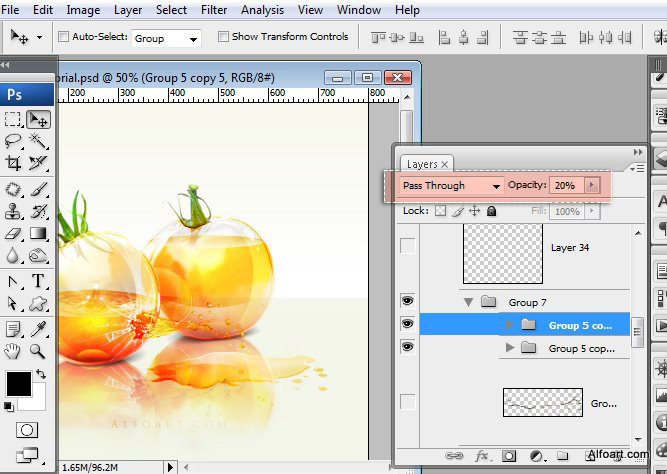The height and width of the screenshot is (474, 667).
Task: Select the Hand tool
Action: pos(13,351)
